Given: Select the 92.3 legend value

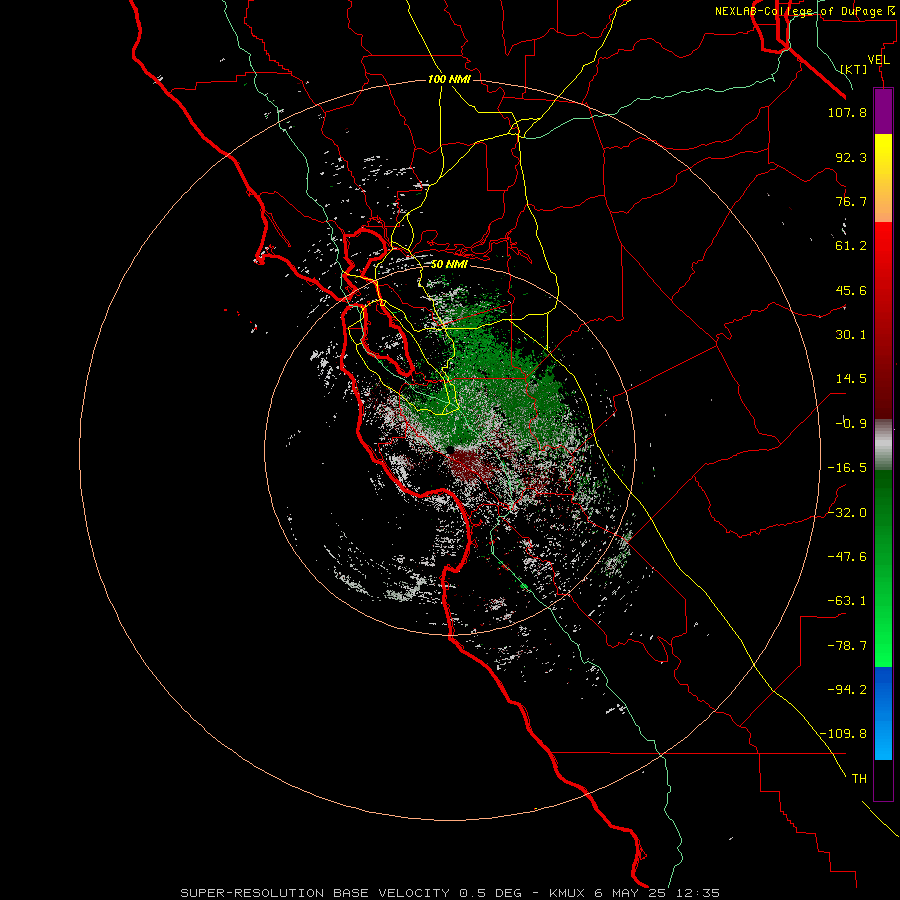Looking at the screenshot, I should tap(851, 157).
